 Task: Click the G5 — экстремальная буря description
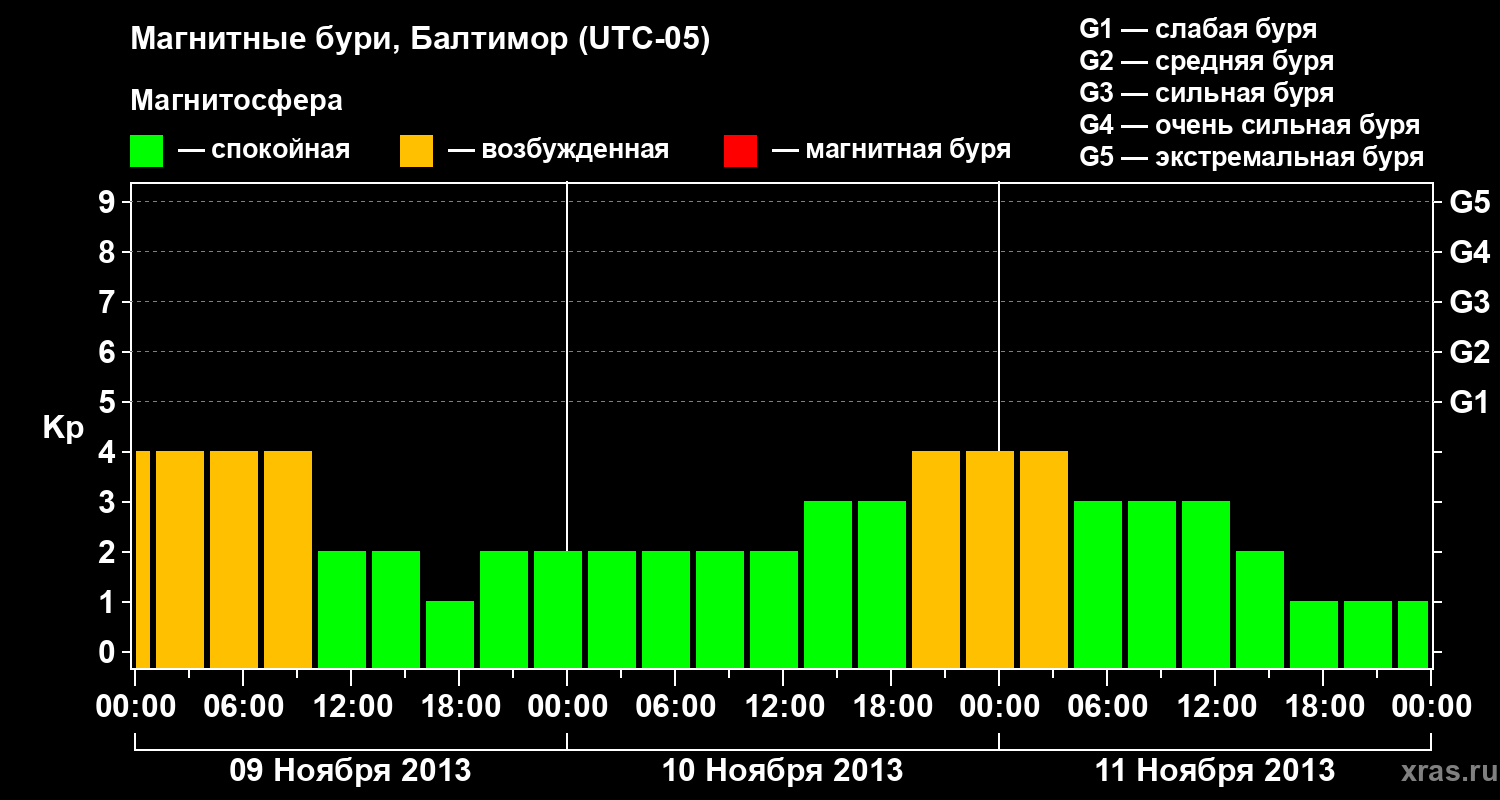coord(1252,157)
